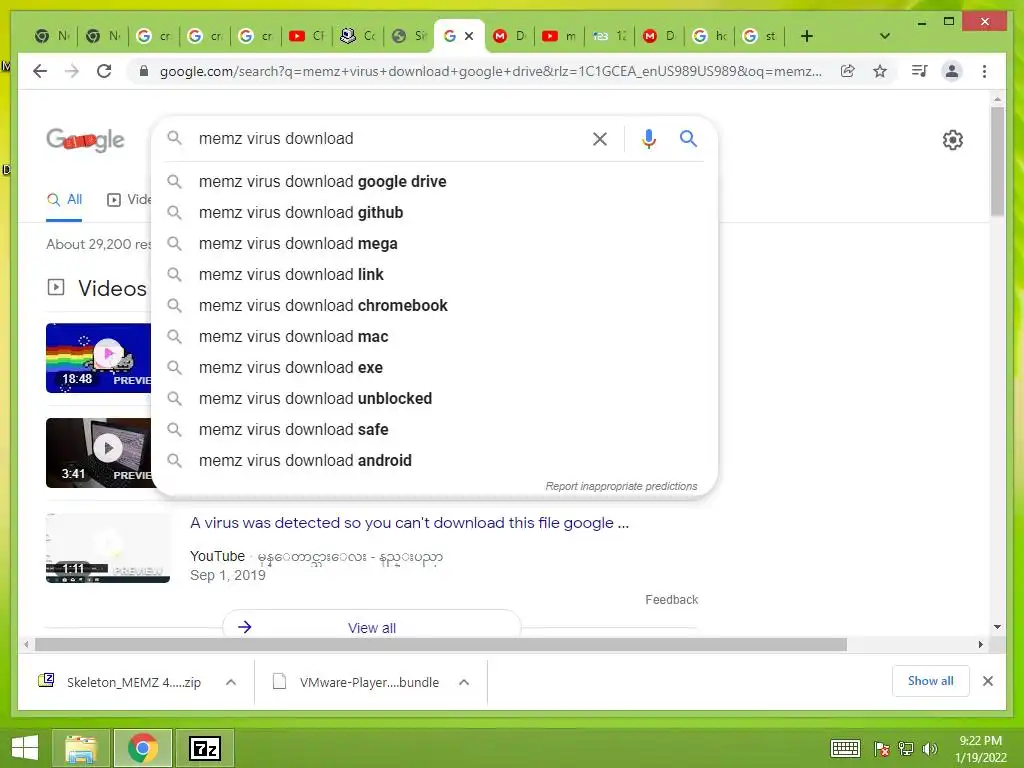The image size is (1024, 768).
Task: Pick suggestion ending with 'unblocked'
Action: (435, 398)
